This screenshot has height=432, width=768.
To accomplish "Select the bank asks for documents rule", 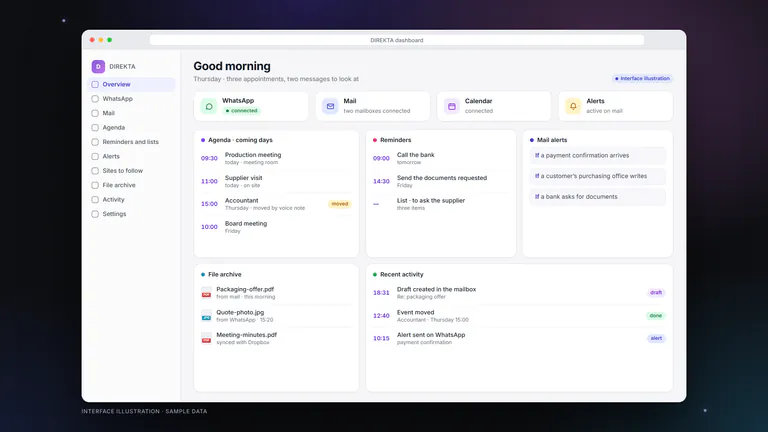I will [x=598, y=197].
